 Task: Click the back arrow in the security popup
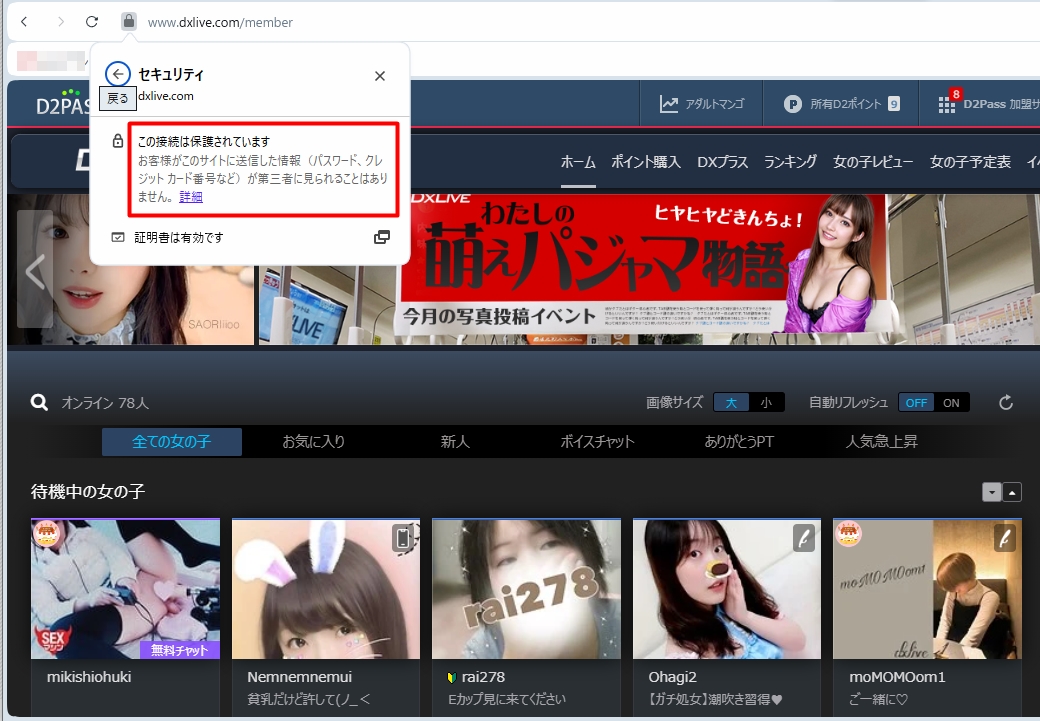pos(118,75)
